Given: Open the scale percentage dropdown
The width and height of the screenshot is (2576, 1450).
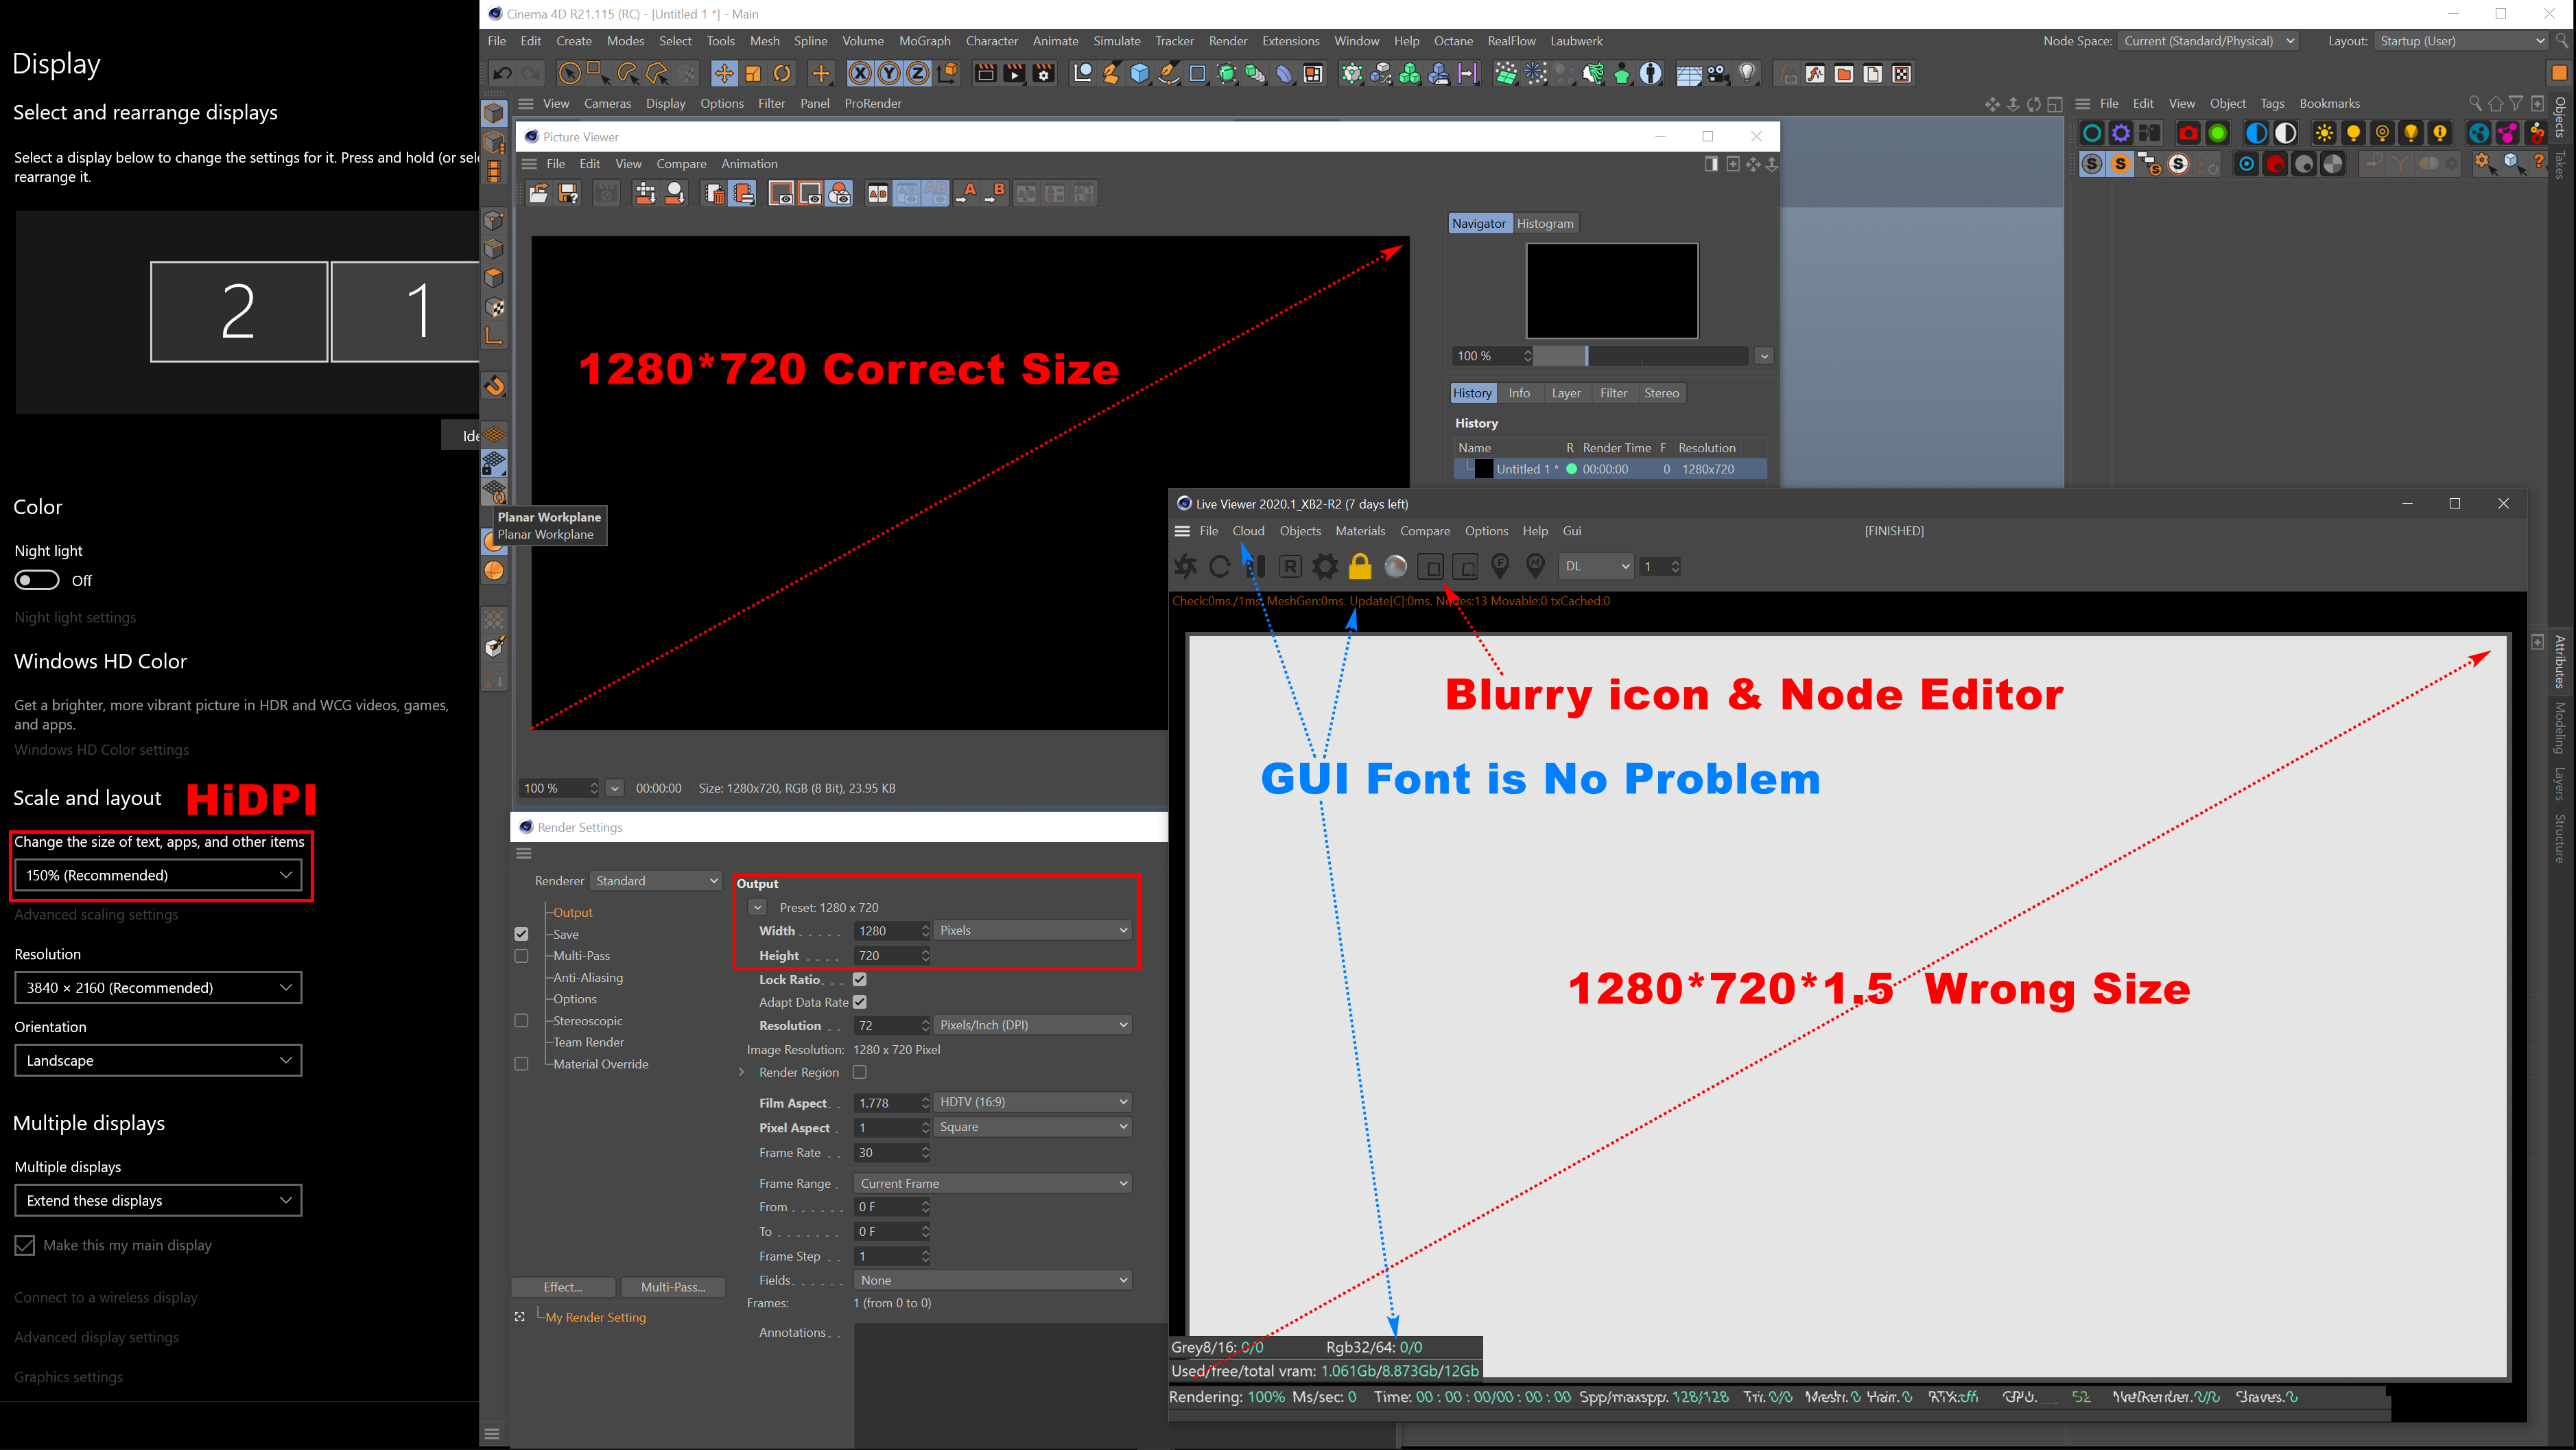Looking at the screenshot, I should pos(158,875).
